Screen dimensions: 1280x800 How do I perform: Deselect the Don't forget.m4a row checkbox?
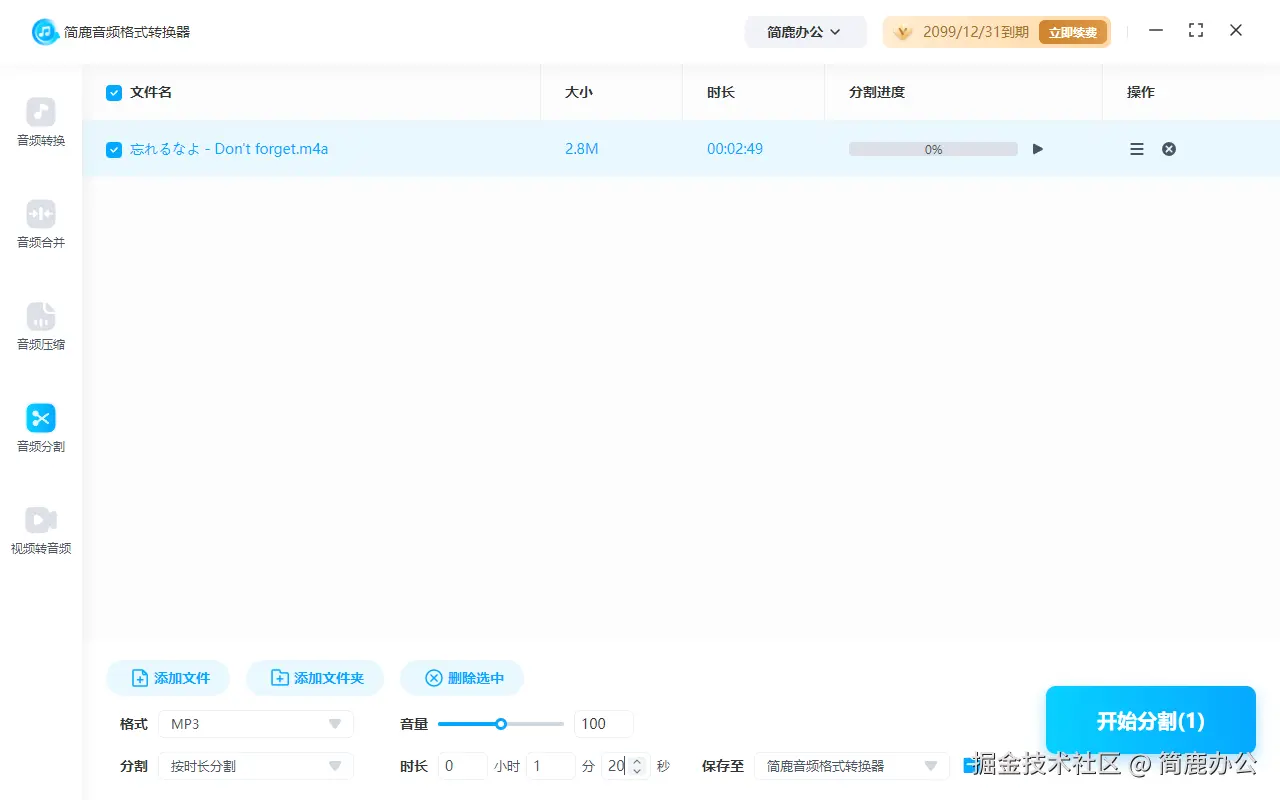pos(113,148)
